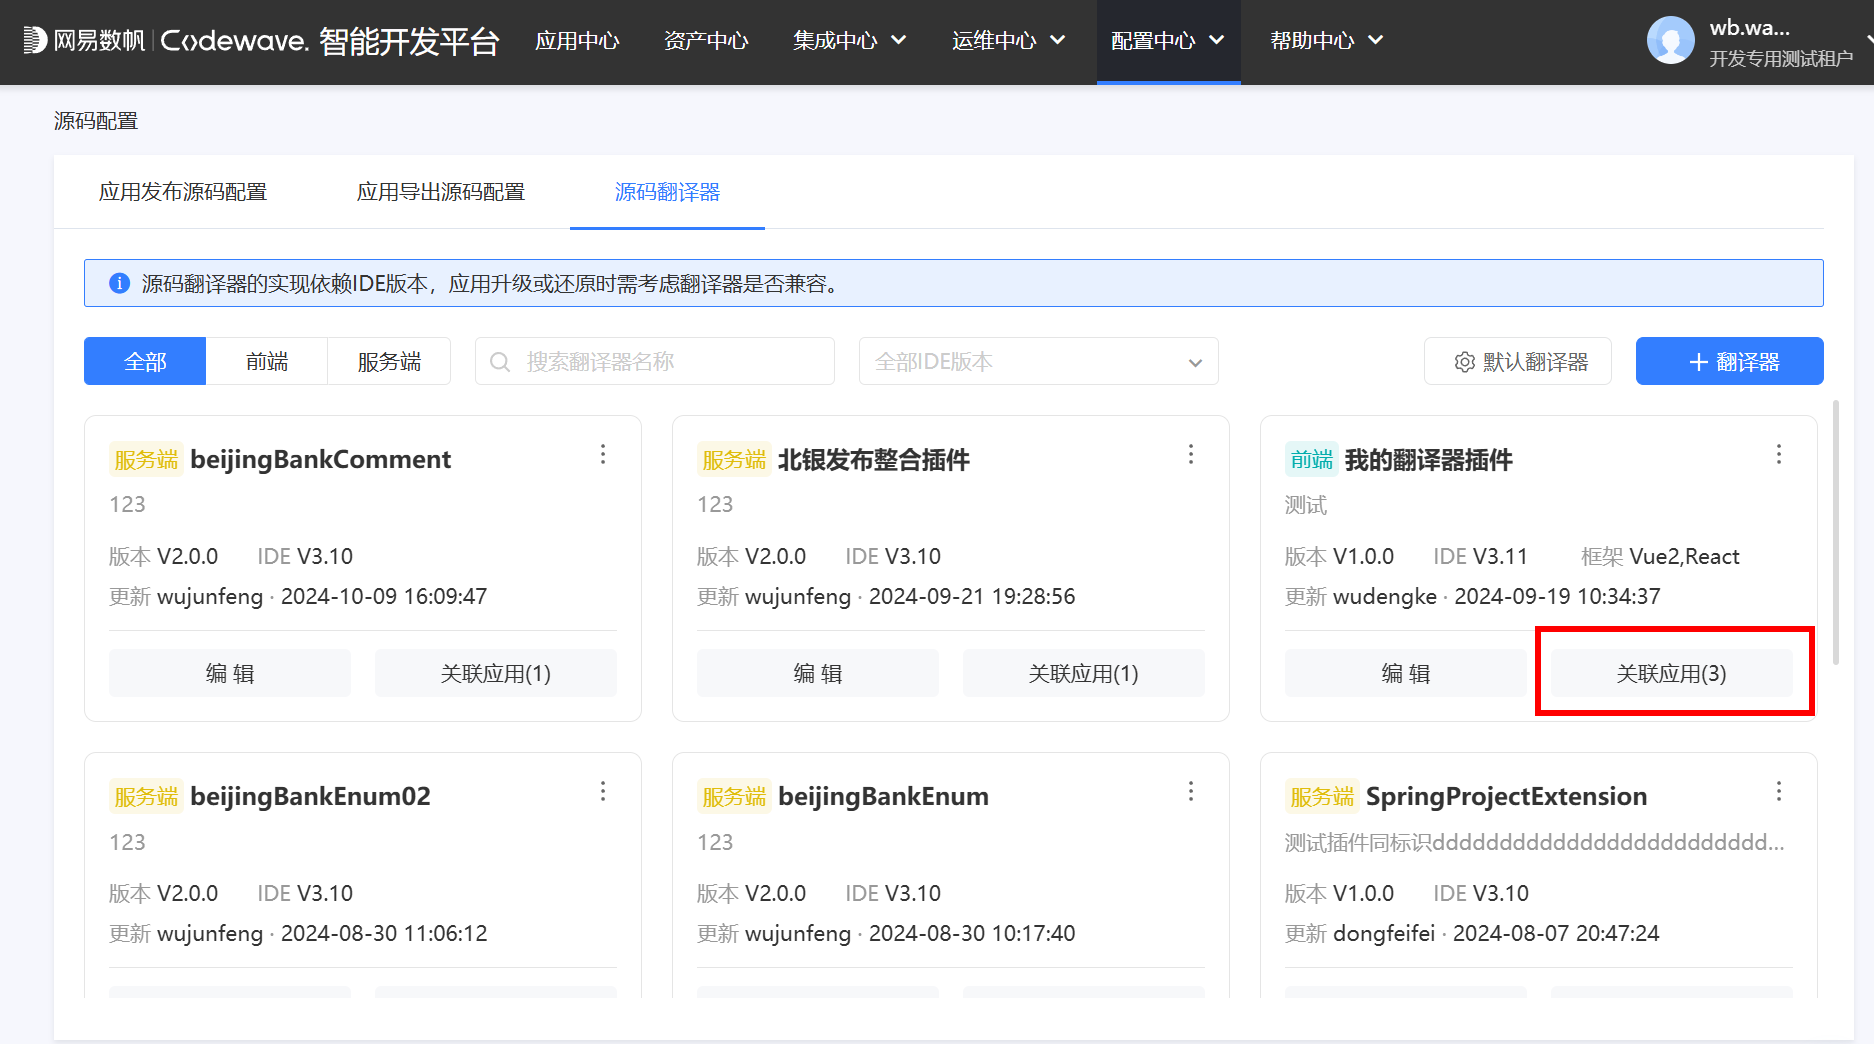
Task: Click the search magnifier icon
Action: pyautogui.click(x=500, y=362)
